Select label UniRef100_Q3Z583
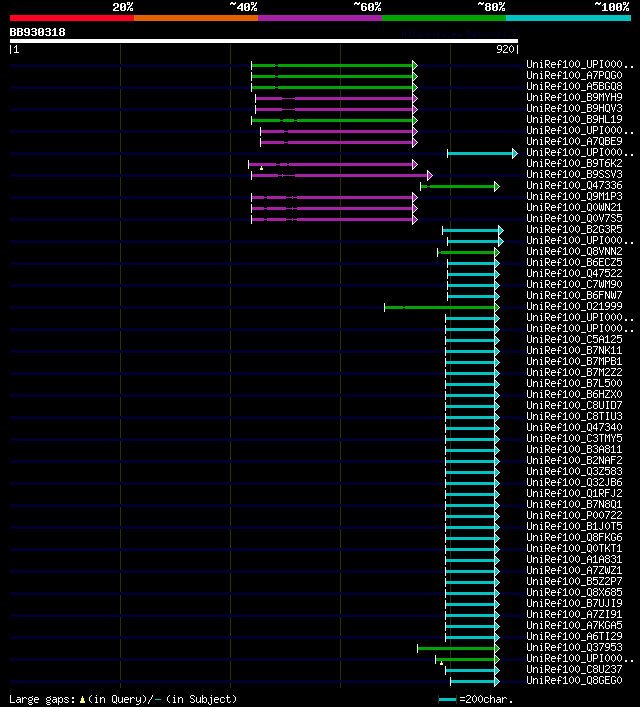 [574, 471]
